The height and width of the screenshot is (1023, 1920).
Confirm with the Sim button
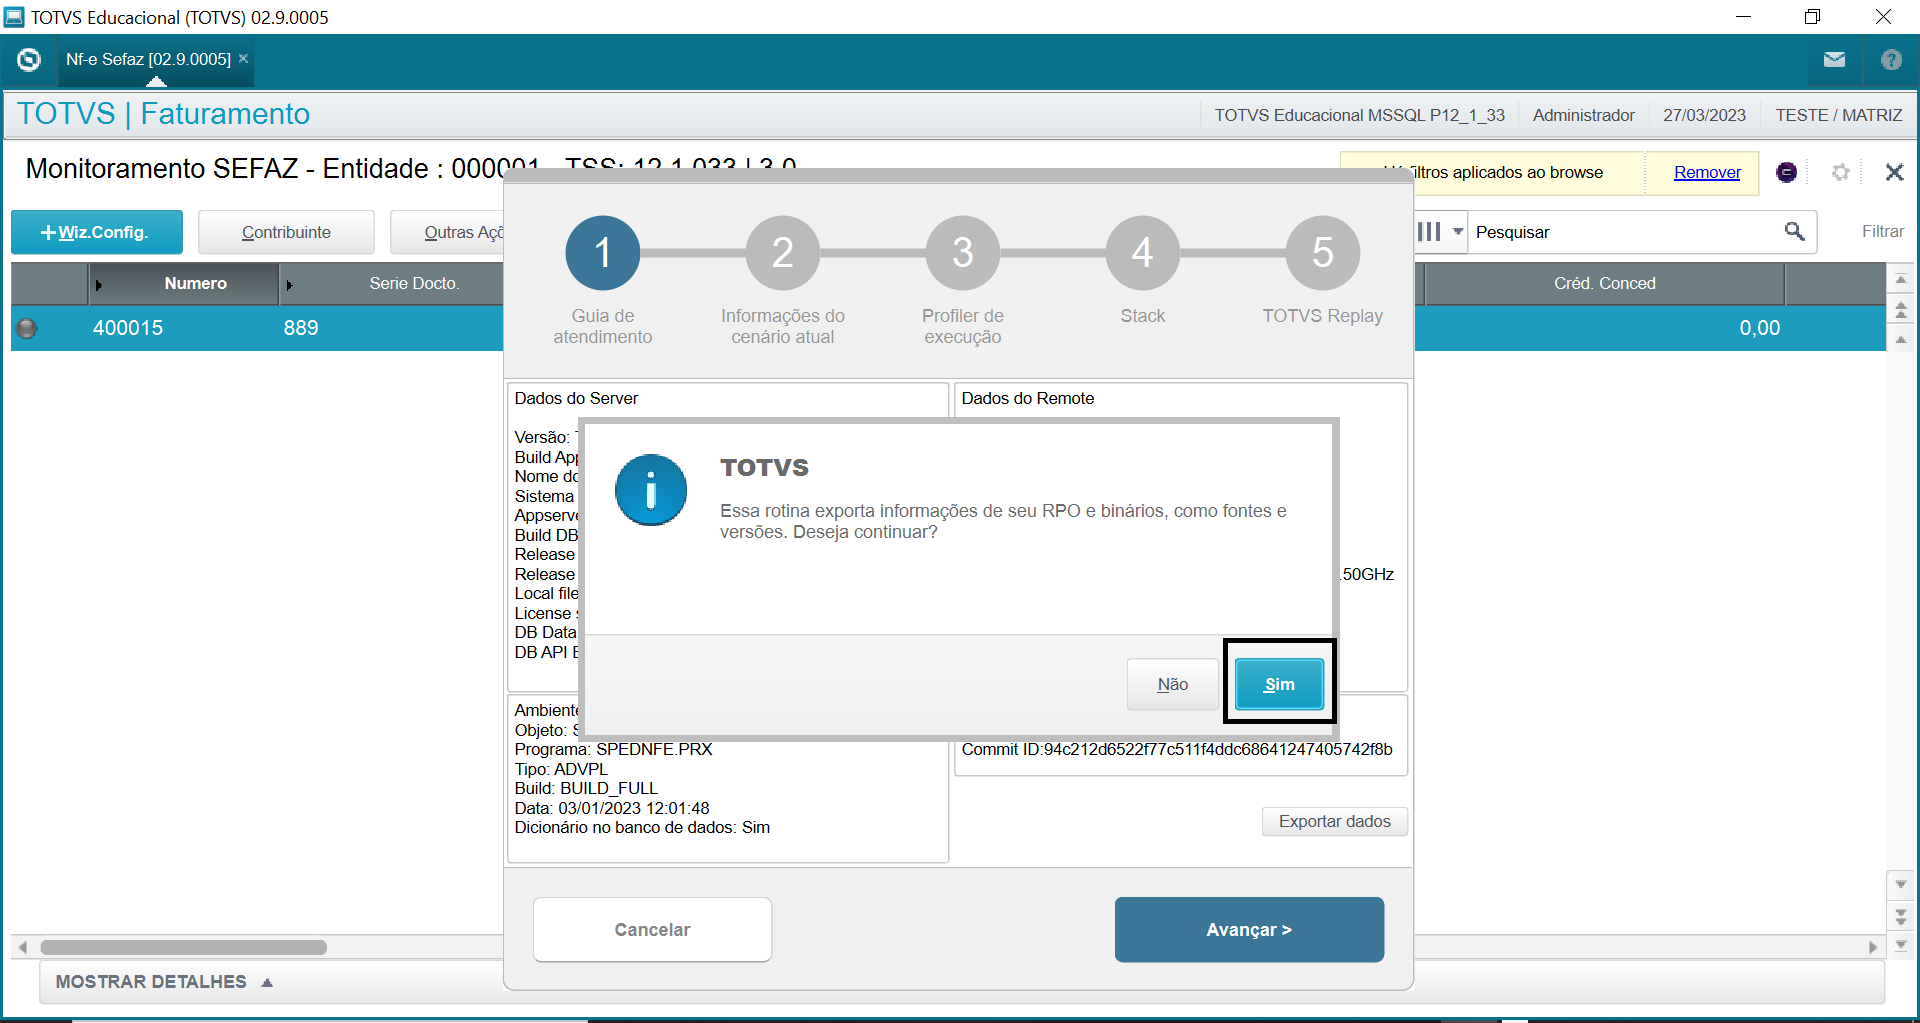(1279, 684)
